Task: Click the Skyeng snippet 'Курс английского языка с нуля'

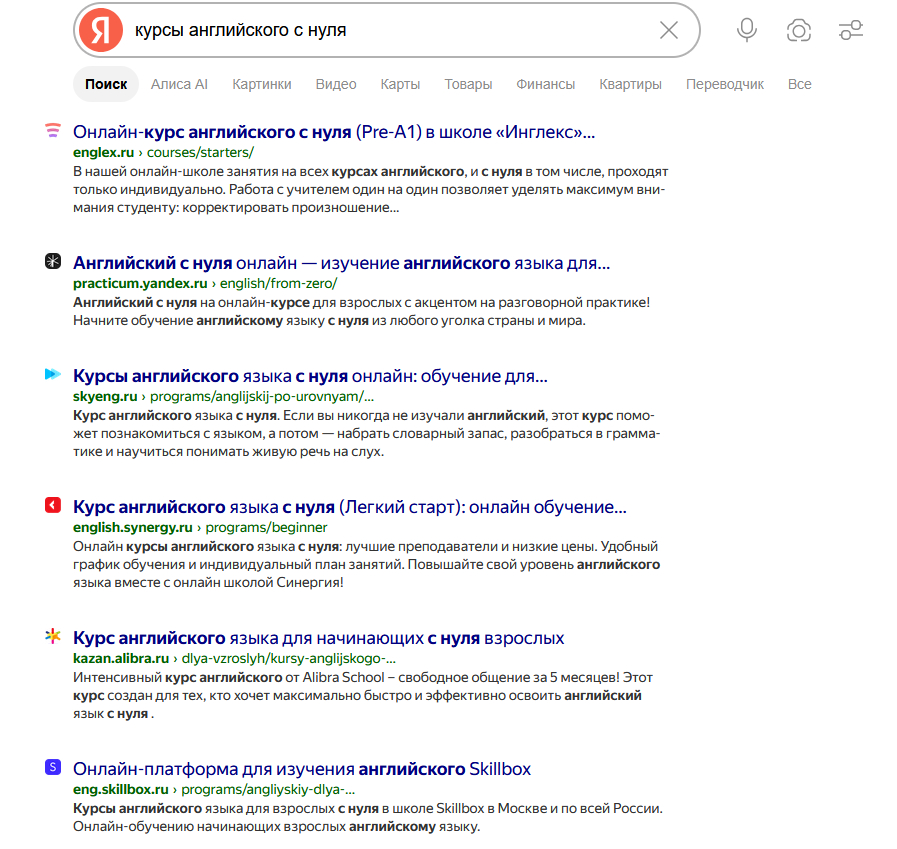Action: coord(367,433)
